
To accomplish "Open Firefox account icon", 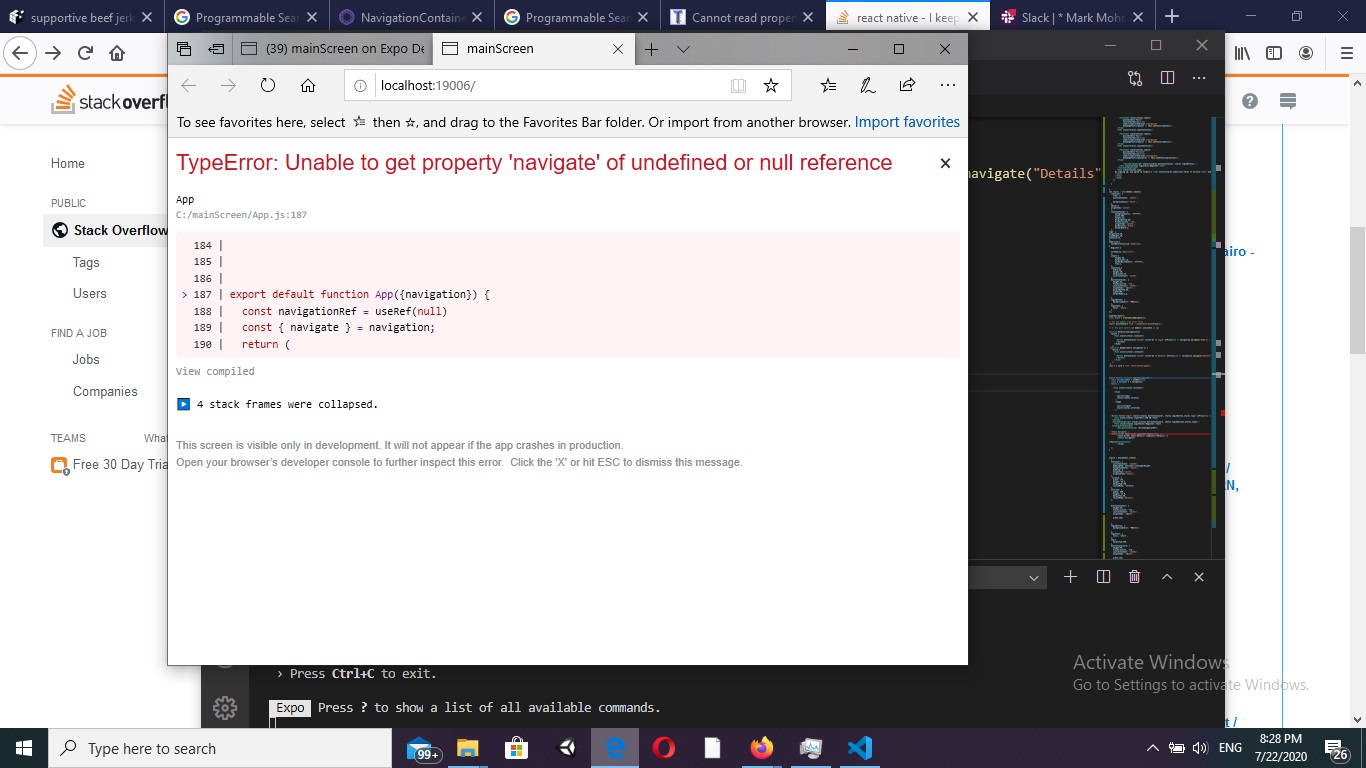I will (x=1305, y=54).
